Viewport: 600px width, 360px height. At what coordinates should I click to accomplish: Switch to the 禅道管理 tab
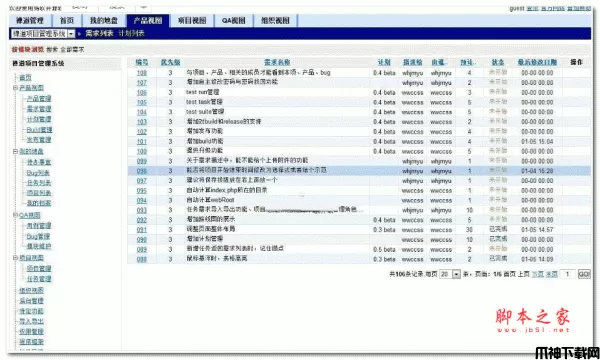tap(30, 21)
